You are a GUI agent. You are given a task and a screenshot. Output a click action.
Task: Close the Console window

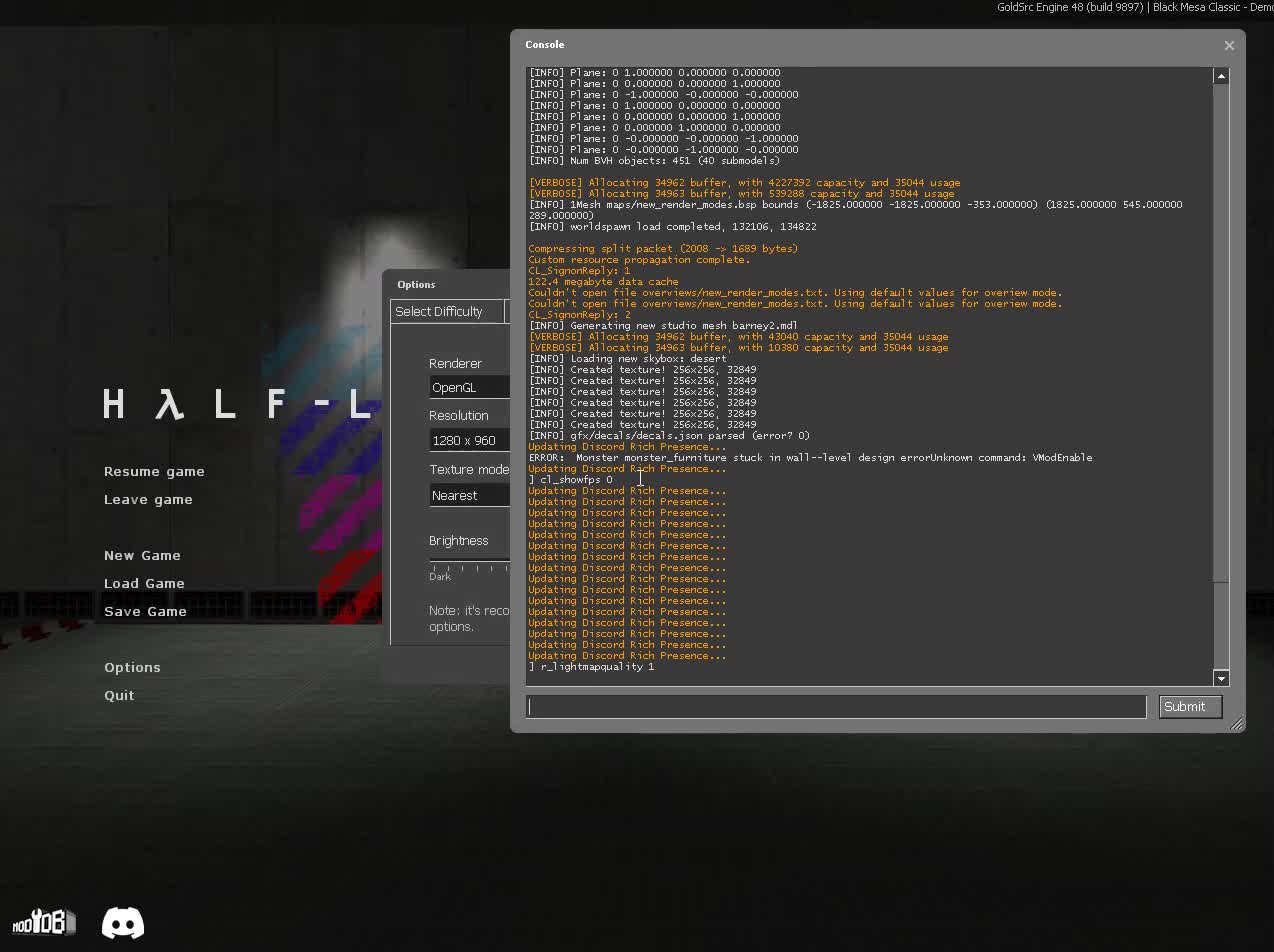click(1229, 45)
